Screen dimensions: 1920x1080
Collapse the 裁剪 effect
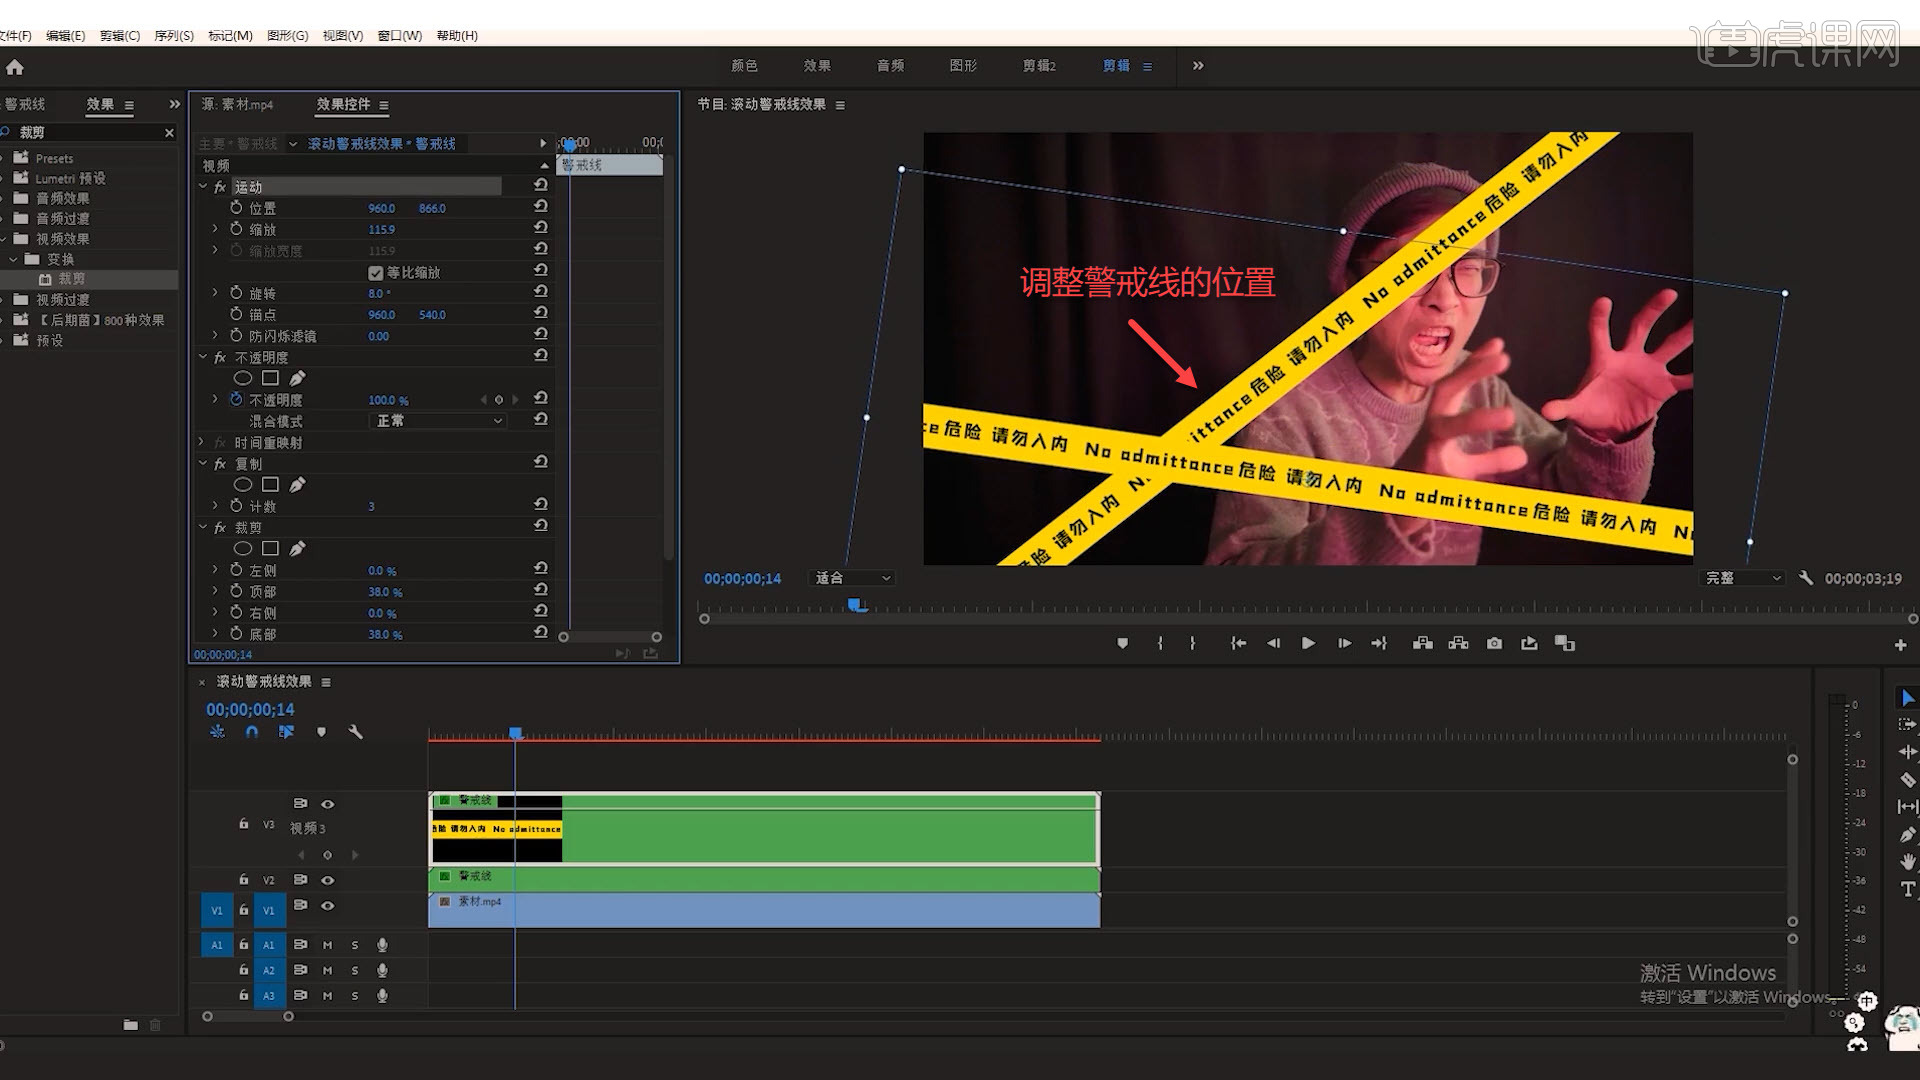tap(203, 527)
